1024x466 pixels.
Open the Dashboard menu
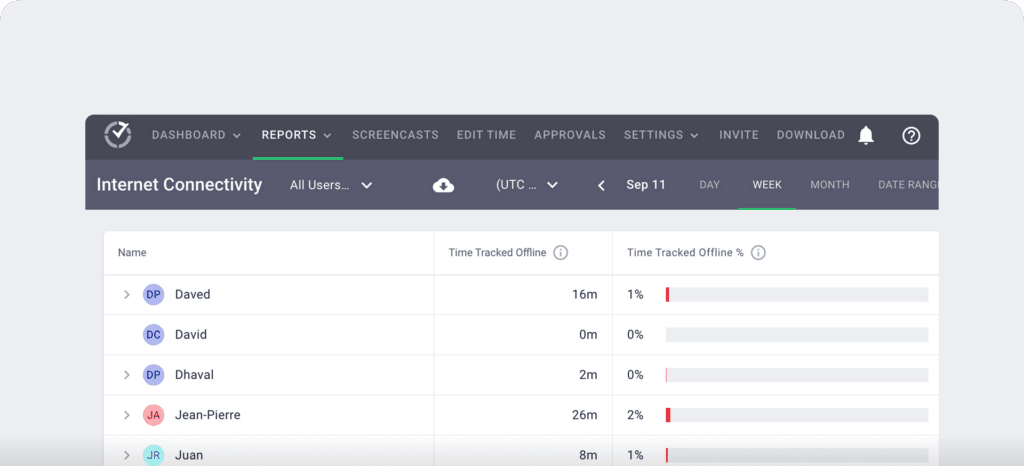pyautogui.click(x=196, y=135)
